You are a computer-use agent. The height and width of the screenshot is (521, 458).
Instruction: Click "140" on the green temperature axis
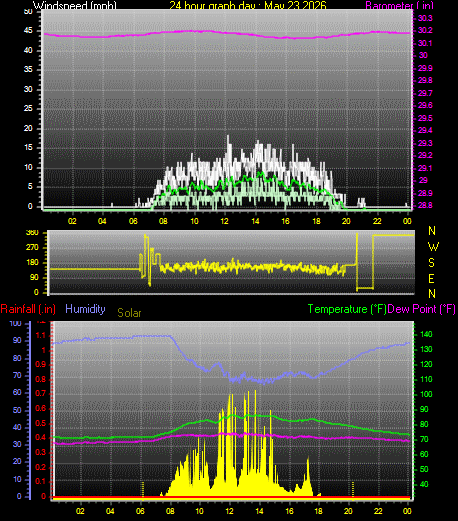pos(426,334)
